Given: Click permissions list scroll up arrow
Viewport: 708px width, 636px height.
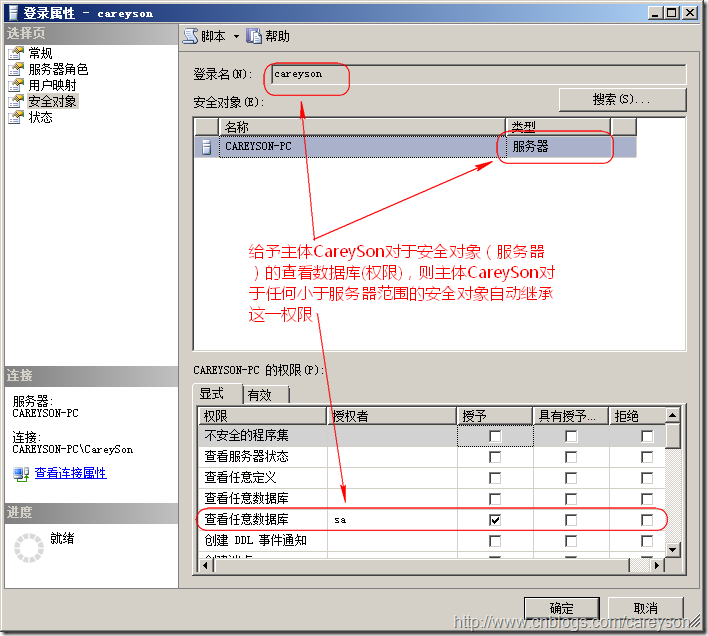Looking at the screenshot, I should [672, 415].
